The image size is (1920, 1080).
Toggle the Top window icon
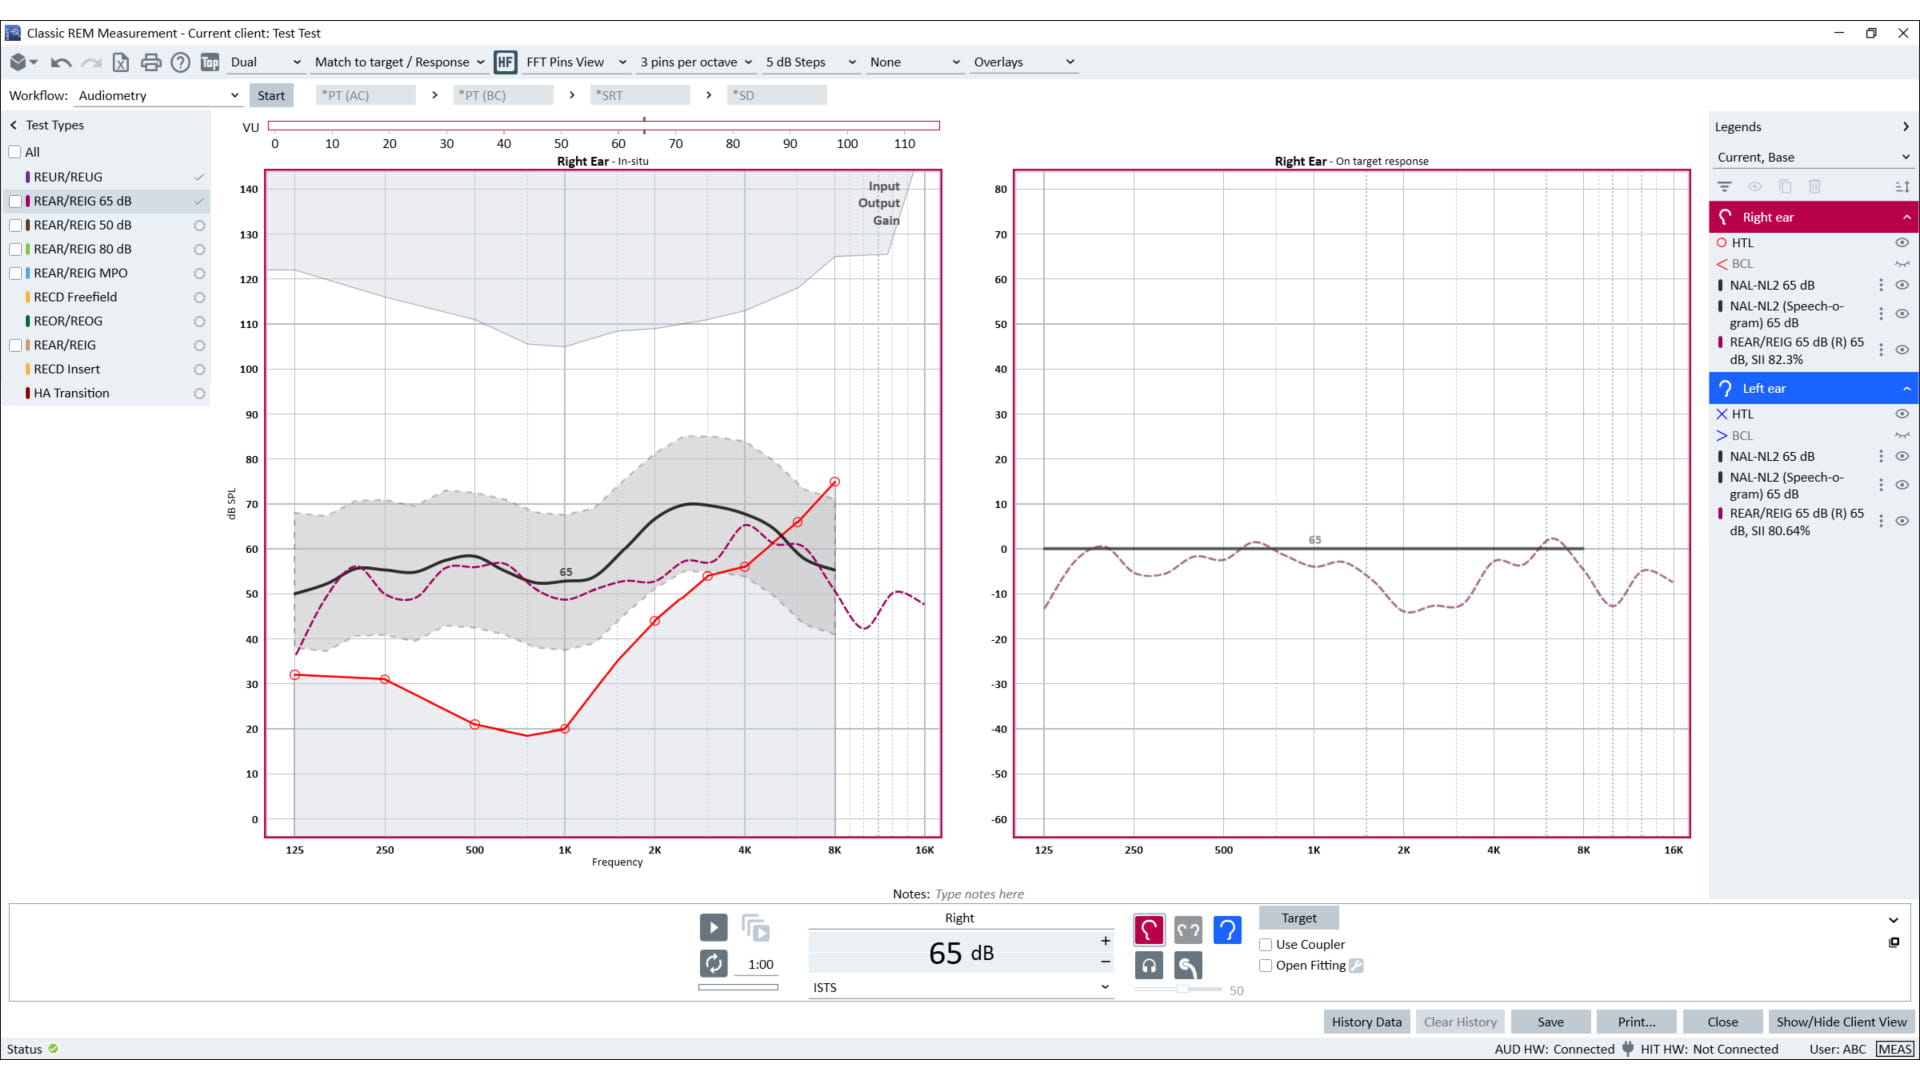[209, 62]
